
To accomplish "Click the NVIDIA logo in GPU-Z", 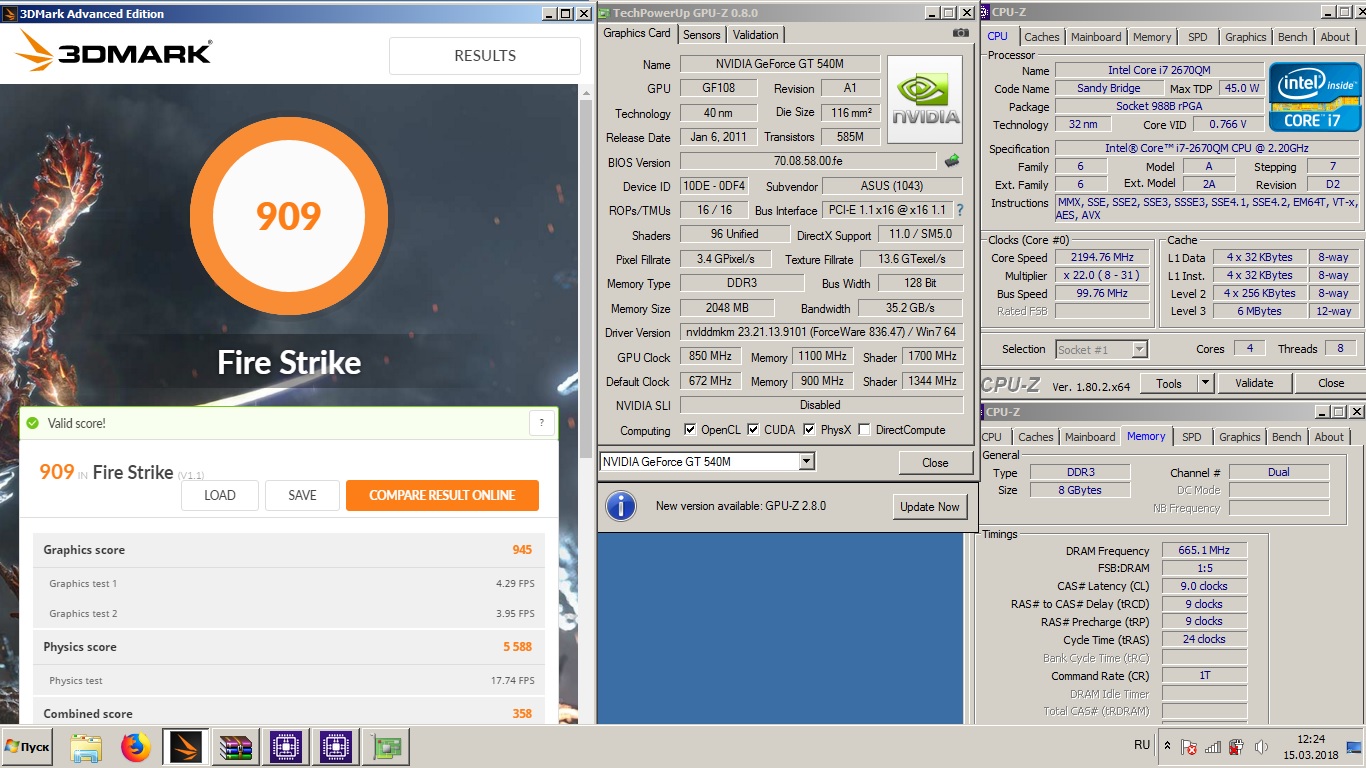I will 925,100.
